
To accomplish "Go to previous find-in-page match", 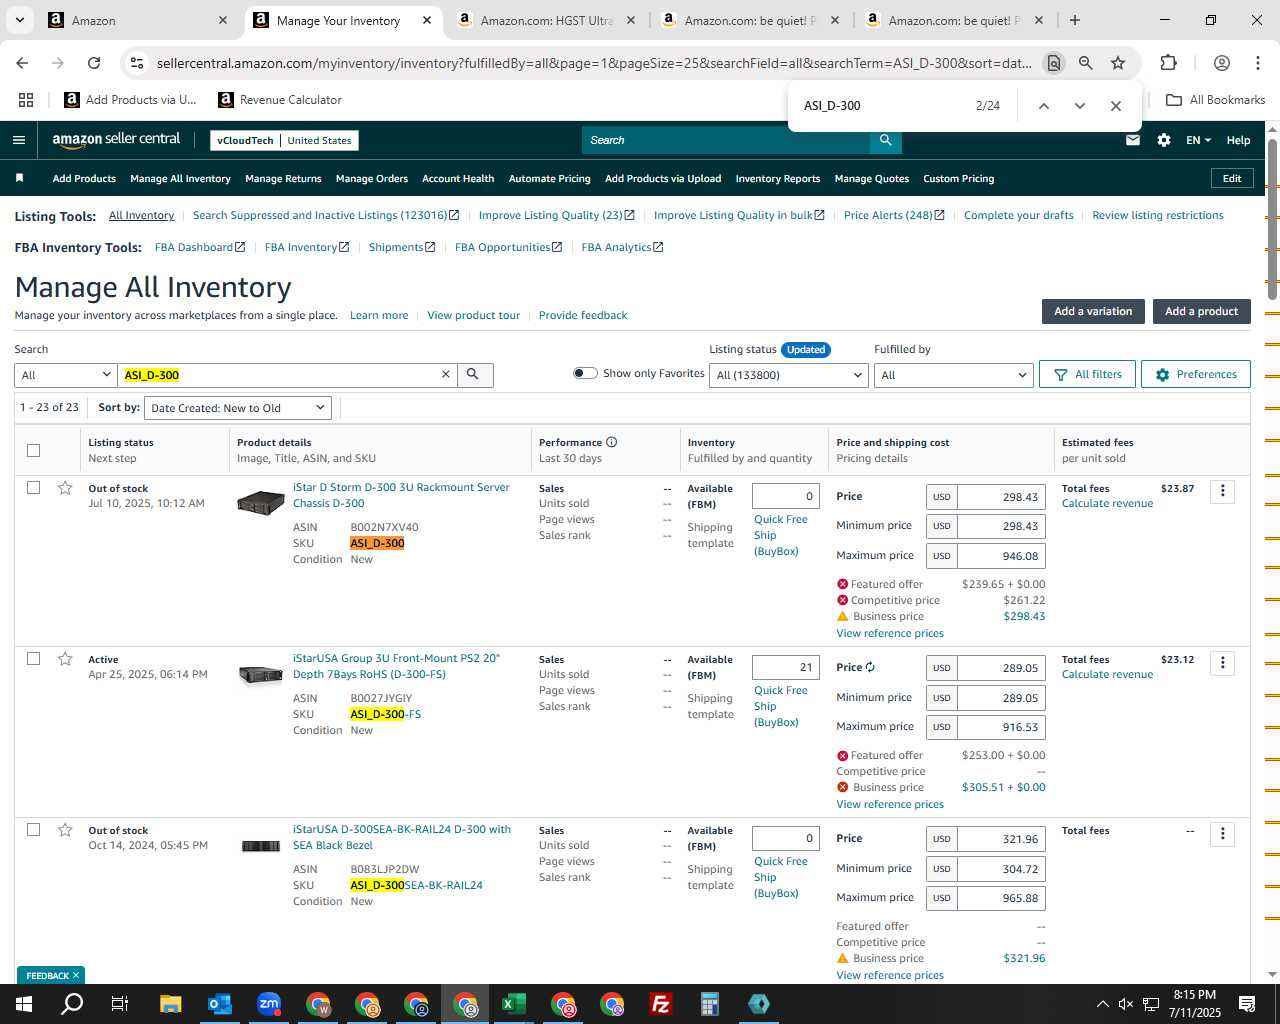I will click(x=1043, y=105).
